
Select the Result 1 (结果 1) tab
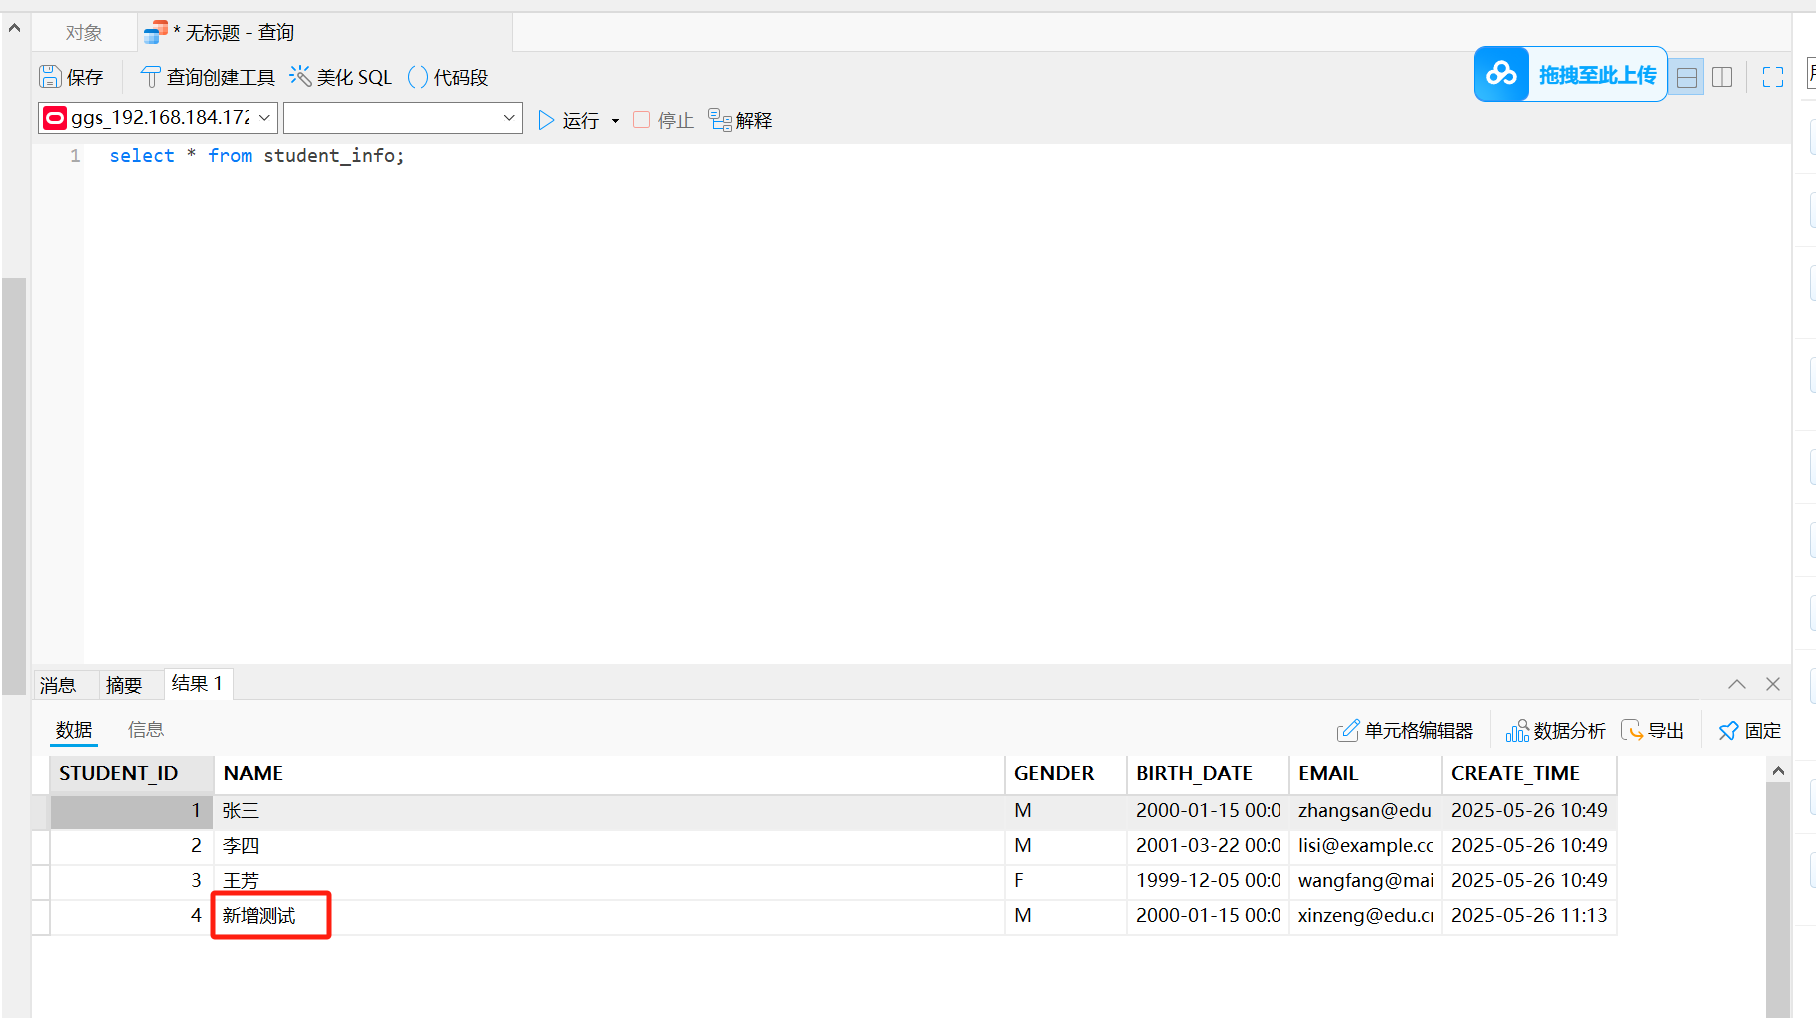(198, 684)
